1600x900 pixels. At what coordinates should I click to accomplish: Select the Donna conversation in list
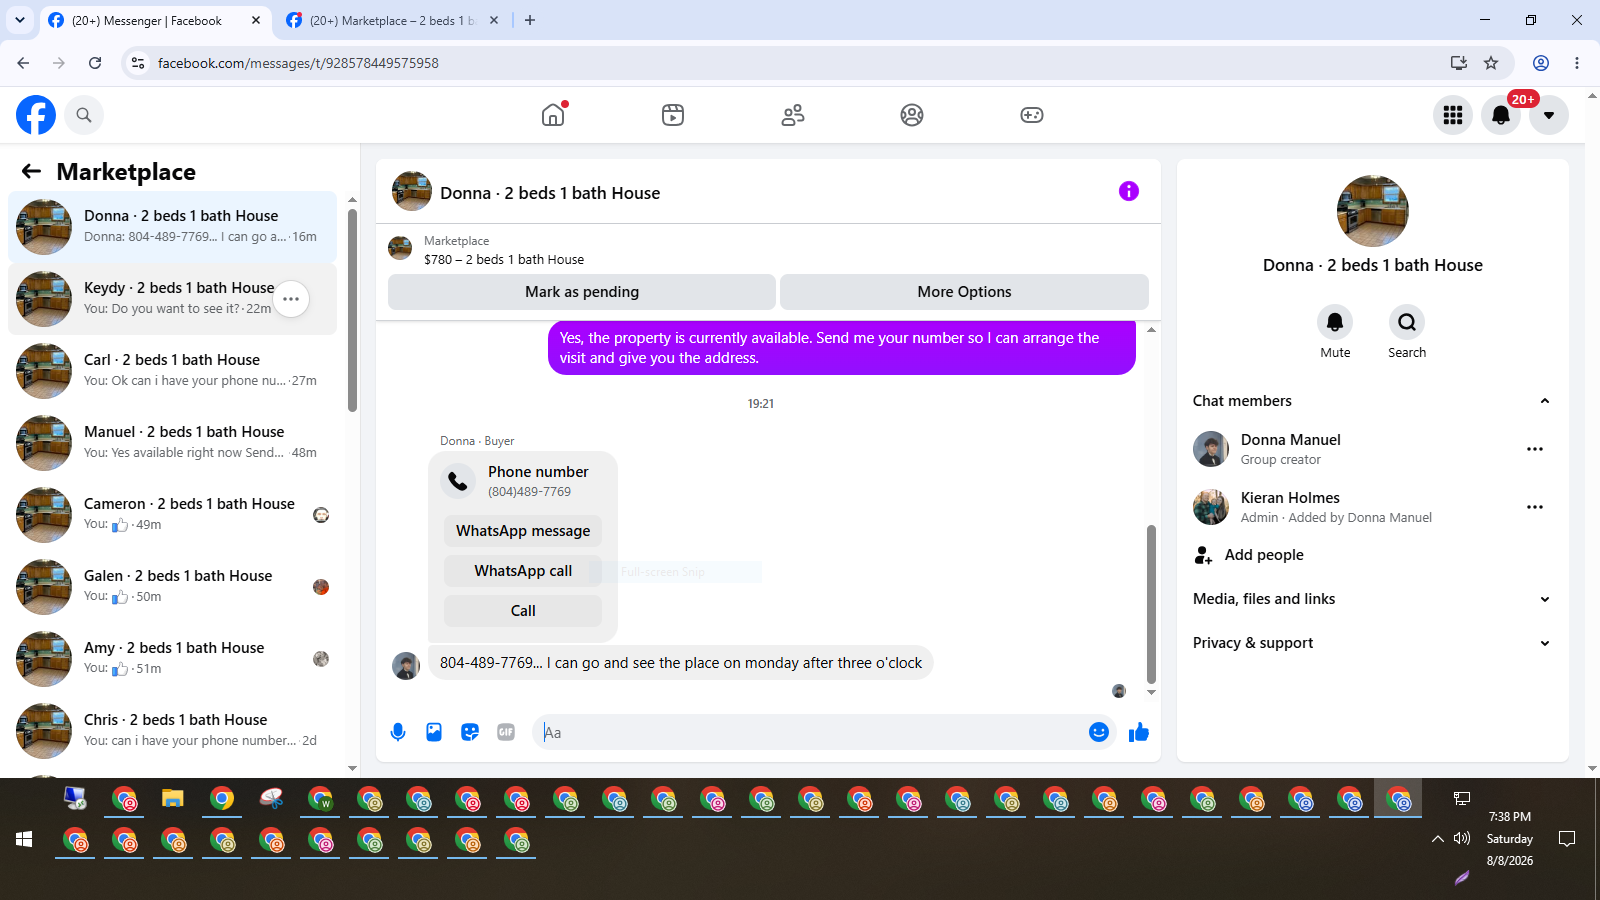pos(172,227)
